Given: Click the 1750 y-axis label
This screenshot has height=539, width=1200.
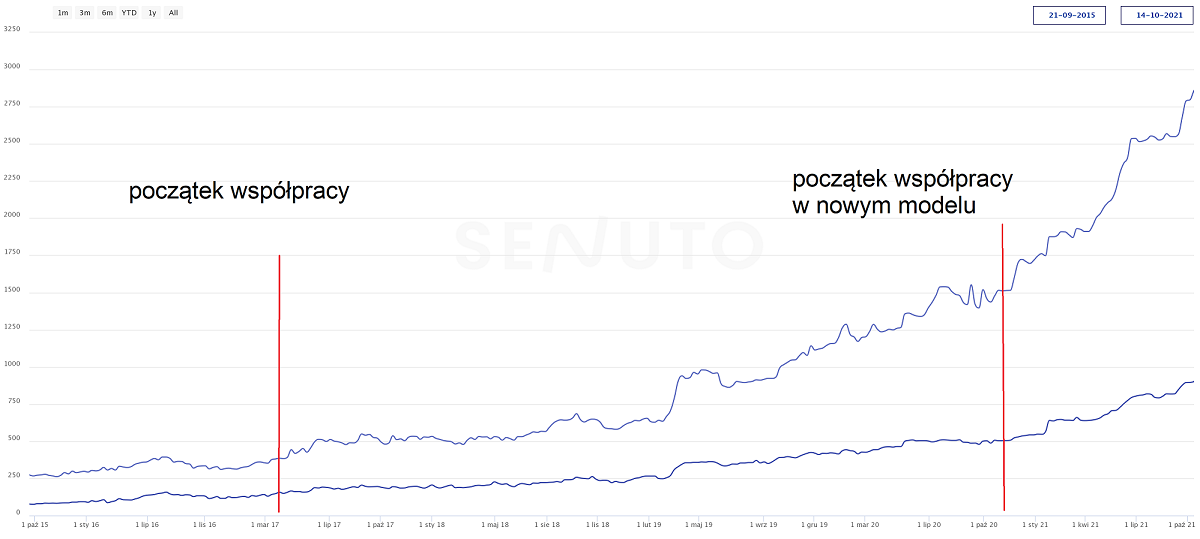Looking at the screenshot, I should point(12,254).
